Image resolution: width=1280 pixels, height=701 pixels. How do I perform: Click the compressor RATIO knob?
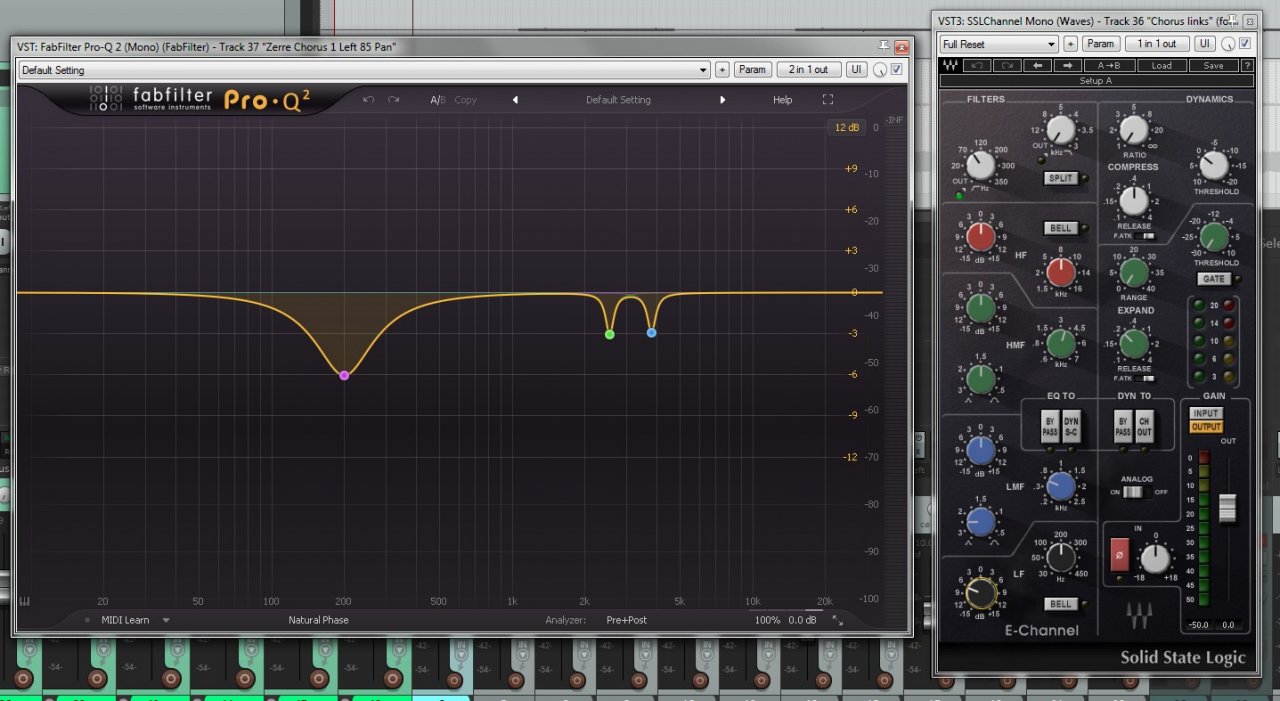[x=1133, y=130]
